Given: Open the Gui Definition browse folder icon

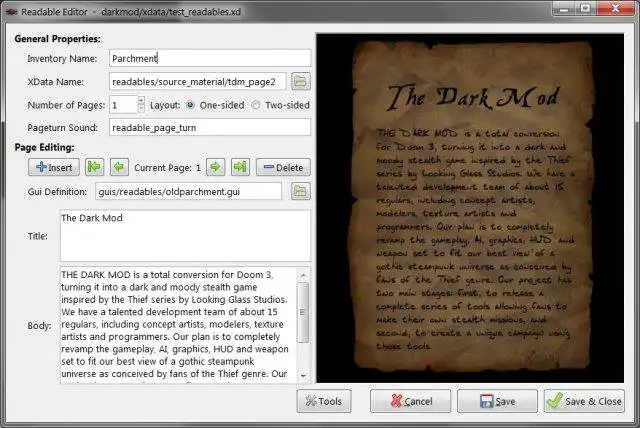Looking at the screenshot, I should (x=300, y=191).
